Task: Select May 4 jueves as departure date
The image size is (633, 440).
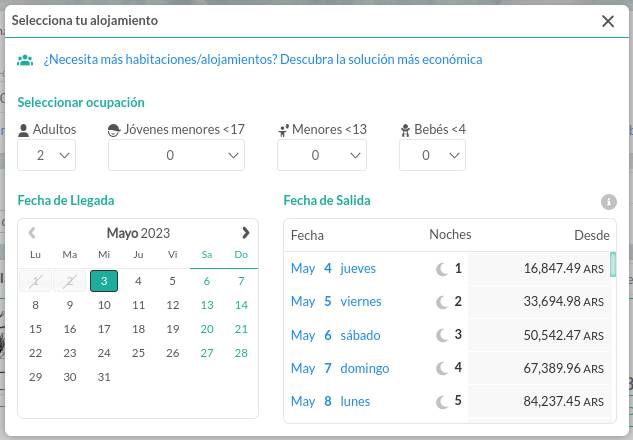Action: point(448,268)
